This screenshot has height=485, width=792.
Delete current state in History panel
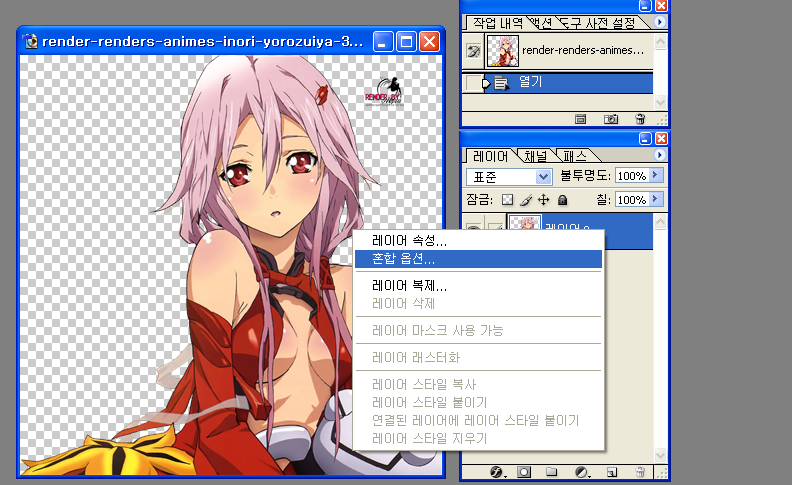point(640,119)
